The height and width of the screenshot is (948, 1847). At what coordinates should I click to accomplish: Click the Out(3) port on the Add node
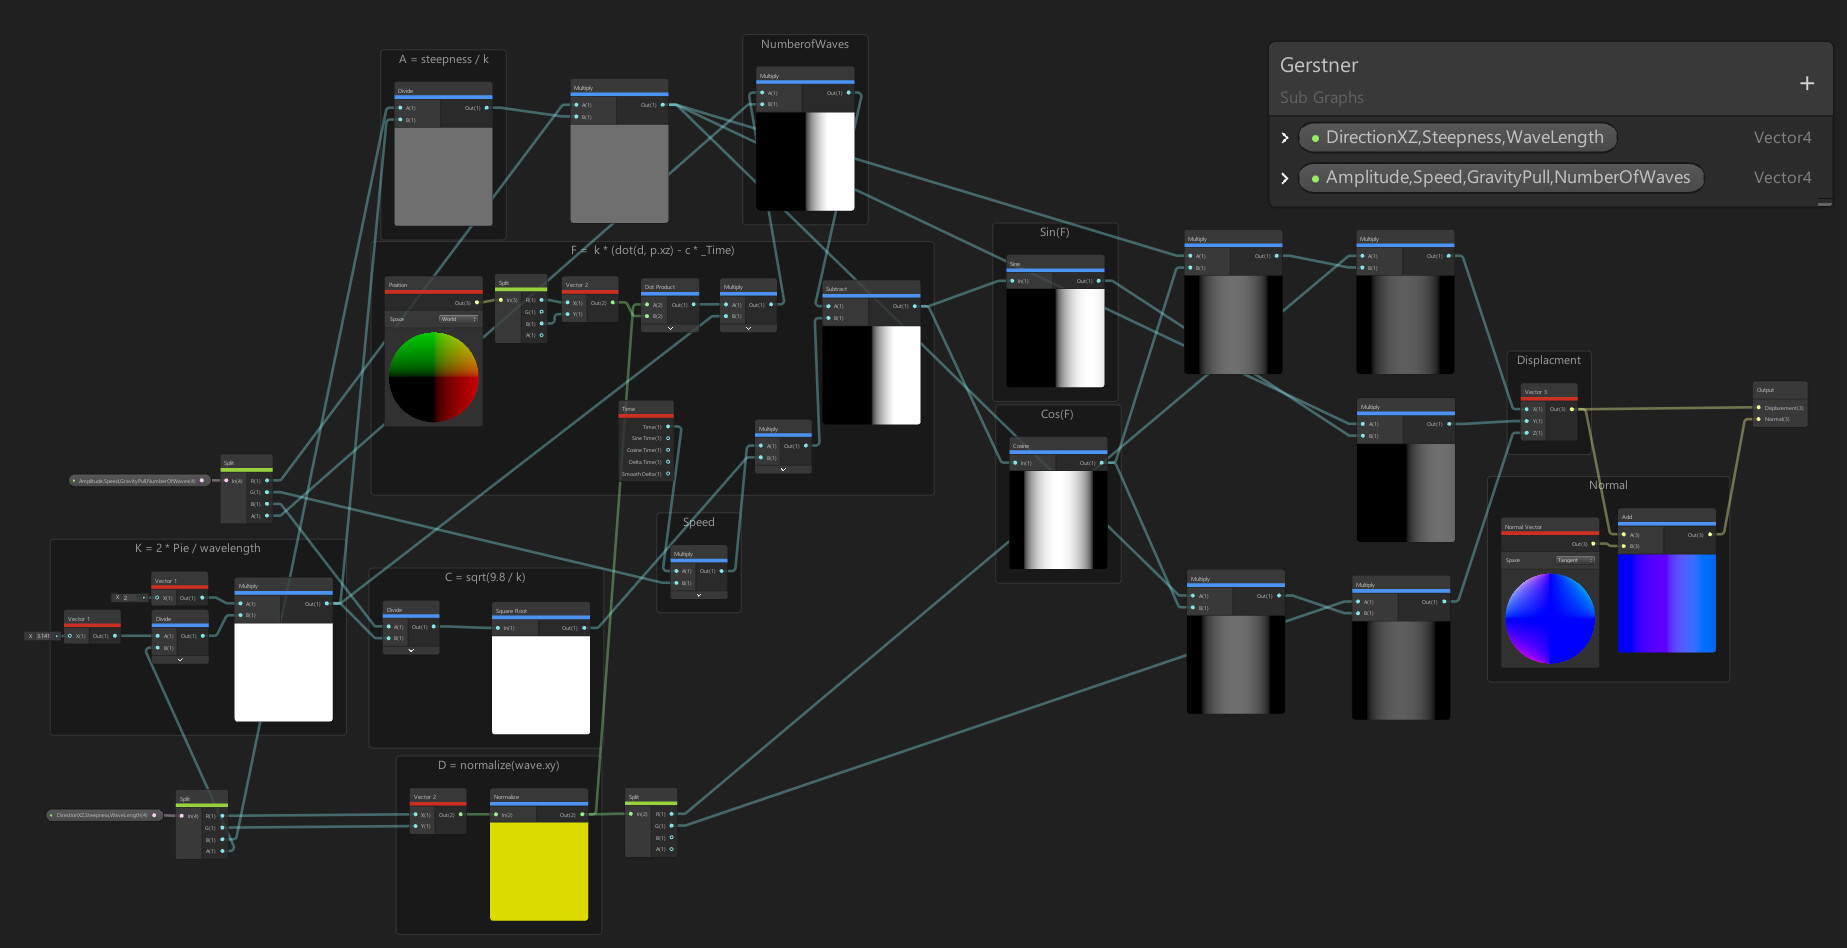click(1710, 535)
